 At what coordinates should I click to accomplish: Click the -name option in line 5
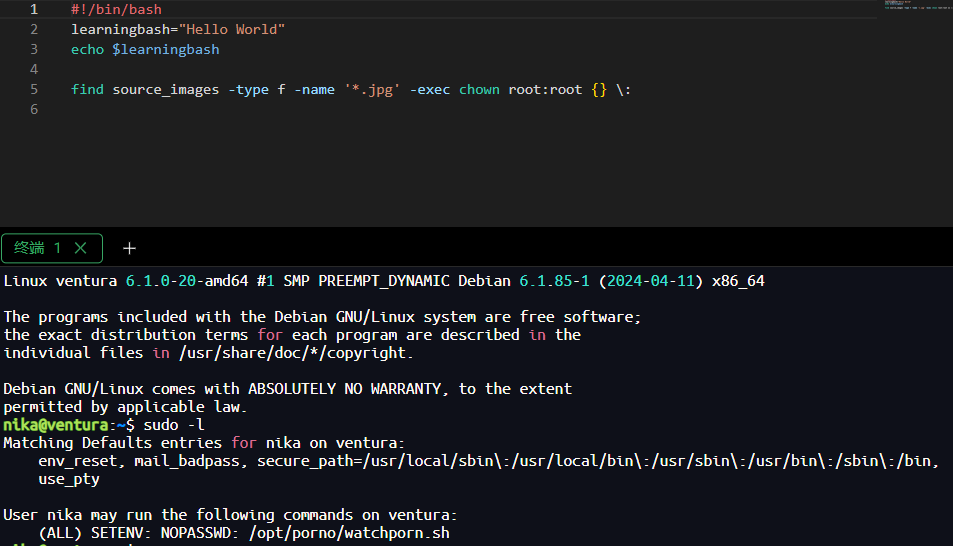click(314, 89)
